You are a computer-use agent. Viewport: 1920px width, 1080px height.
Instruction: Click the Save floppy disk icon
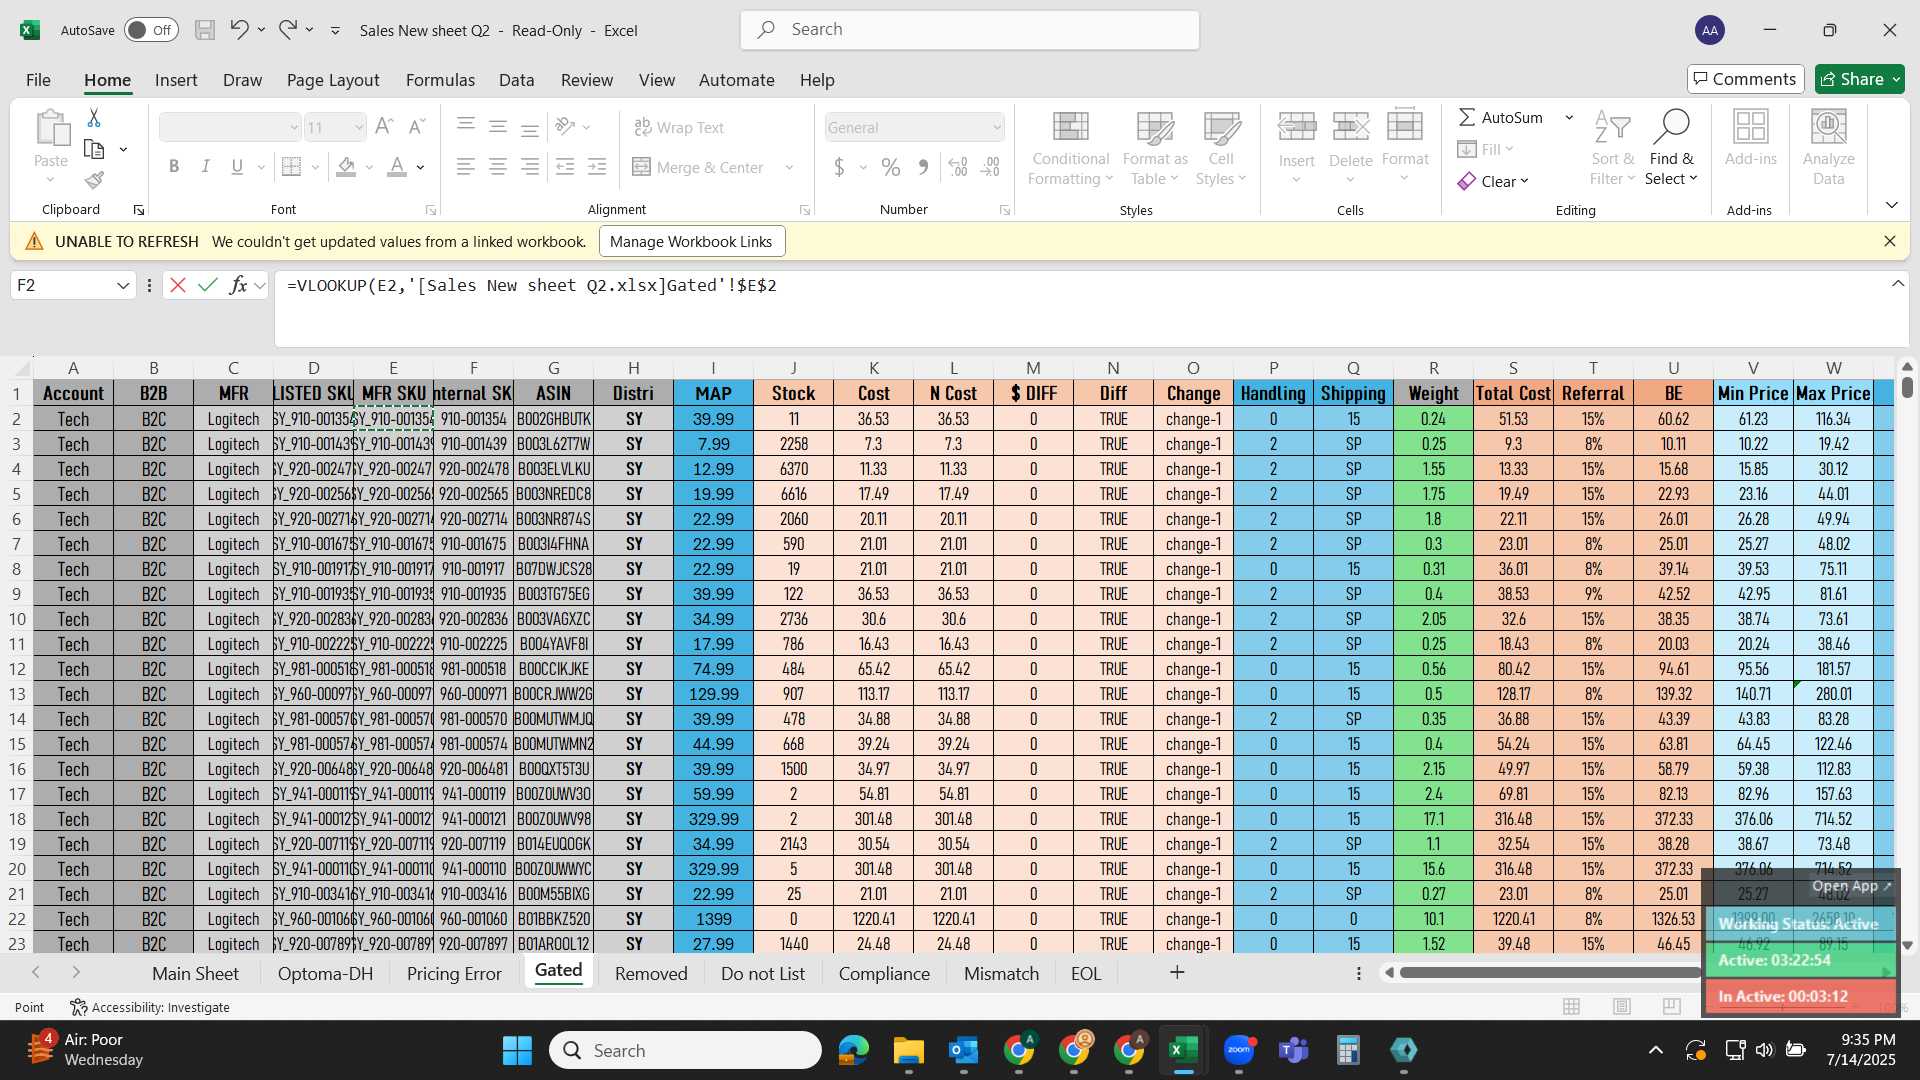pyautogui.click(x=205, y=30)
